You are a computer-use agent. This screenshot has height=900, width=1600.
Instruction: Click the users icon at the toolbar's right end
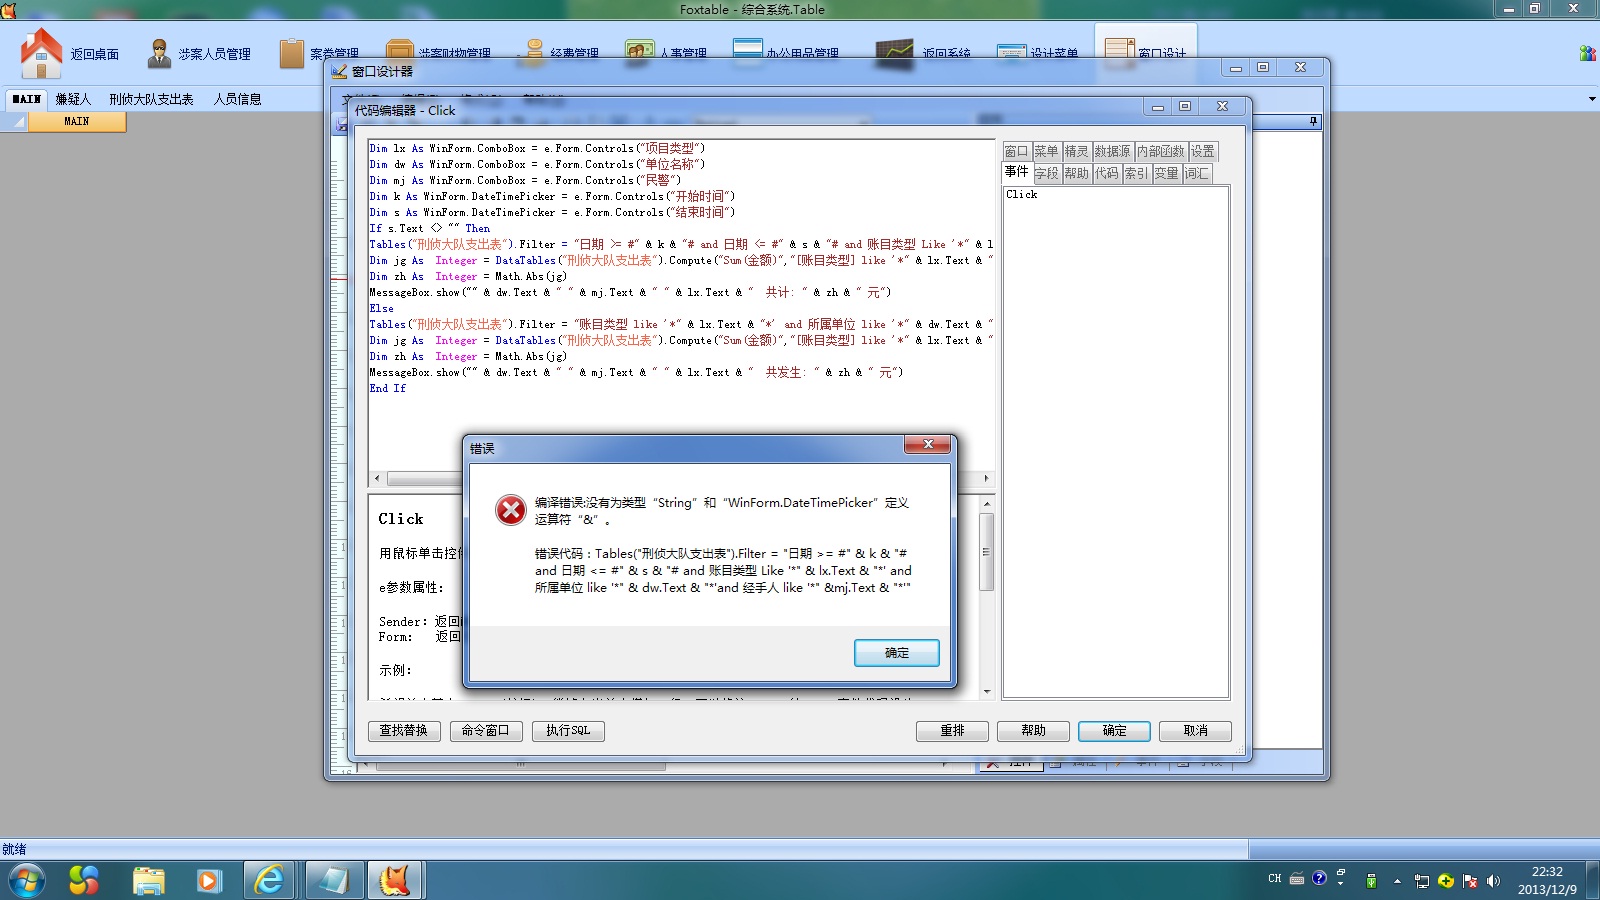tap(1588, 53)
